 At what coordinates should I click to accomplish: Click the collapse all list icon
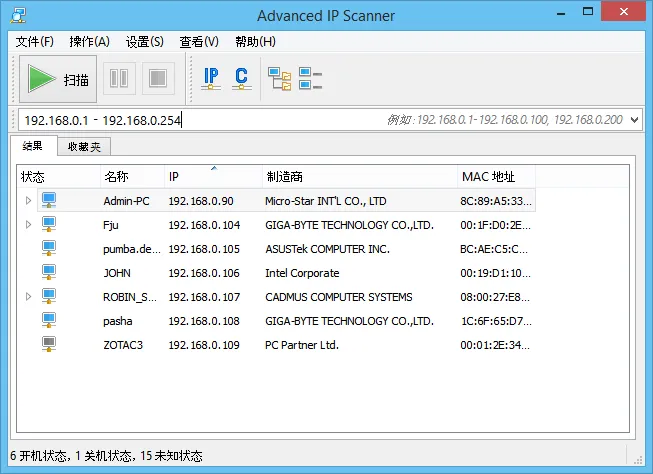click(311, 78)
